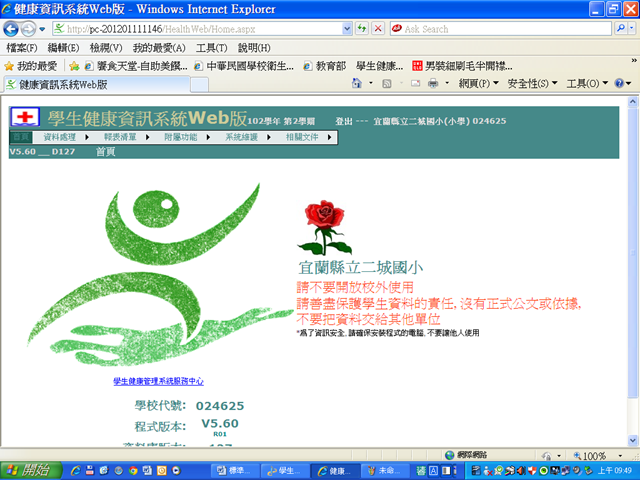The width and height of the screenshot is (640, 480).
Task: Click the 開始 Start button
Action: (28, 470)
